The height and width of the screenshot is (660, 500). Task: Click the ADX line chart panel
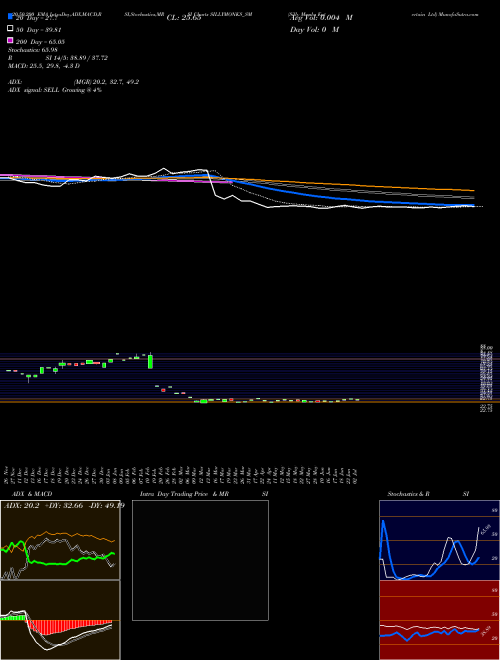click(60, 540)
